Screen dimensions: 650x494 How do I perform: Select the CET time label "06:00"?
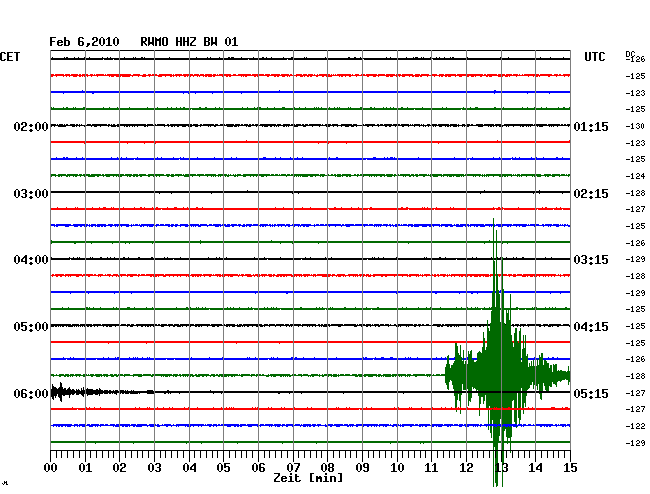coord(31,393)
